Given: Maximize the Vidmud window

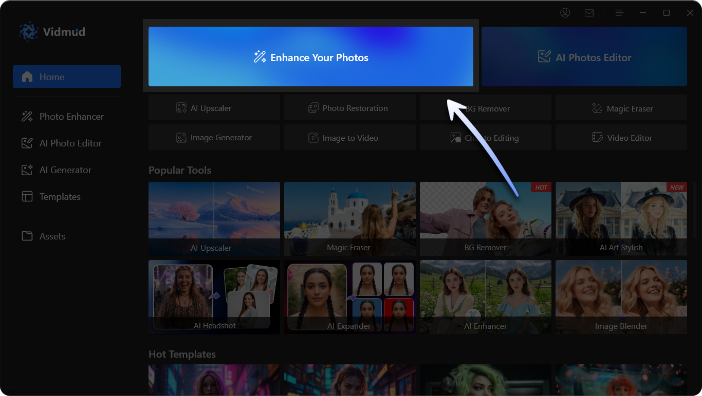Looking at the screenshot, I should pos(666,13).
